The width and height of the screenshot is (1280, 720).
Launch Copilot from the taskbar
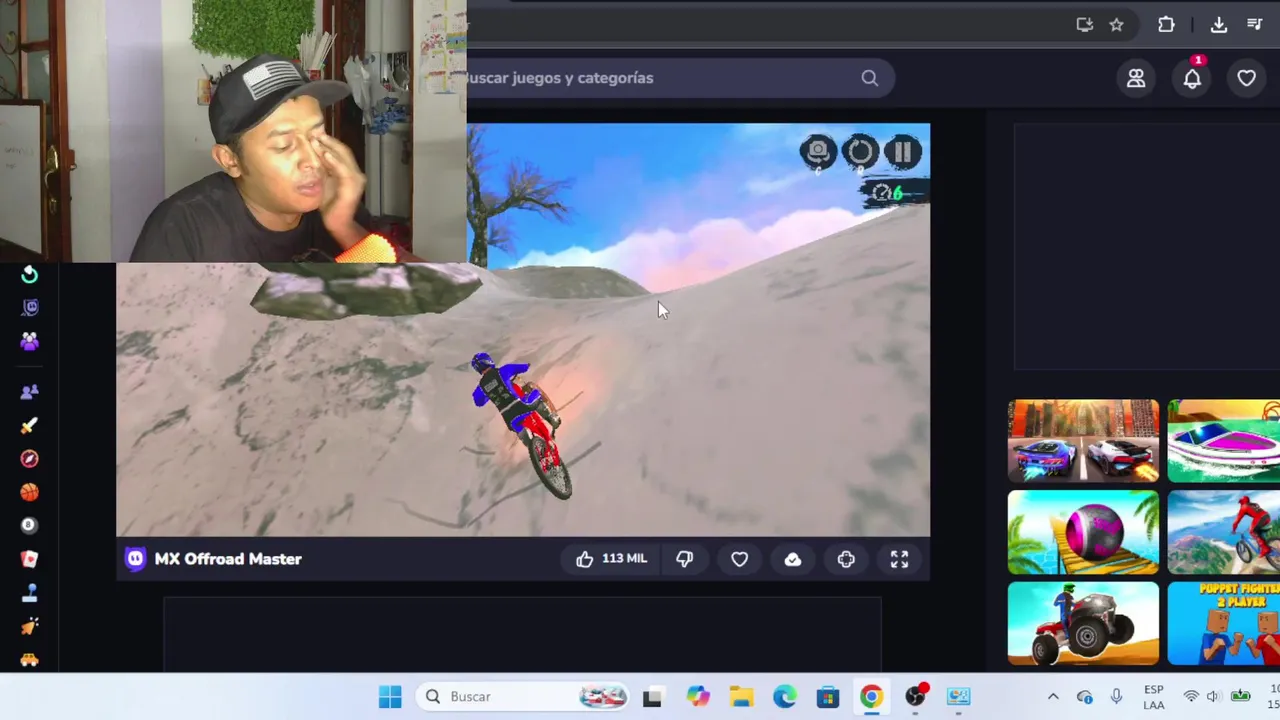[x=698, y=697]
